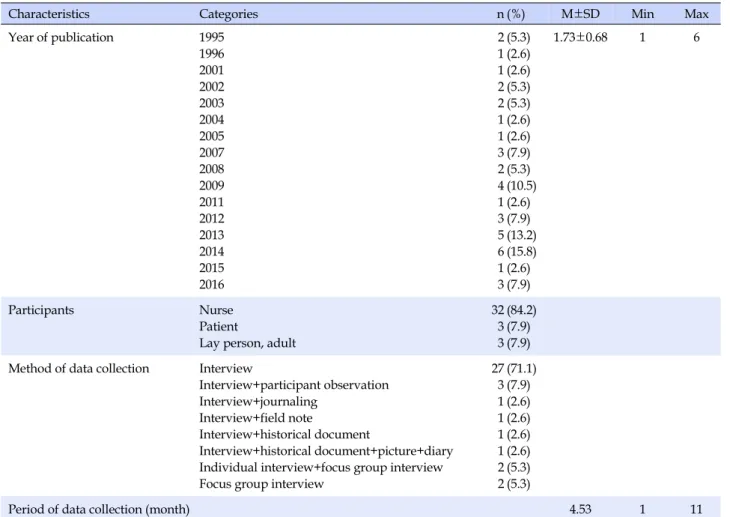Image resolution: width=730 pixels, height=517 pixels.
Task: Click the 'Min' column header
Action: tap(642, 14)
